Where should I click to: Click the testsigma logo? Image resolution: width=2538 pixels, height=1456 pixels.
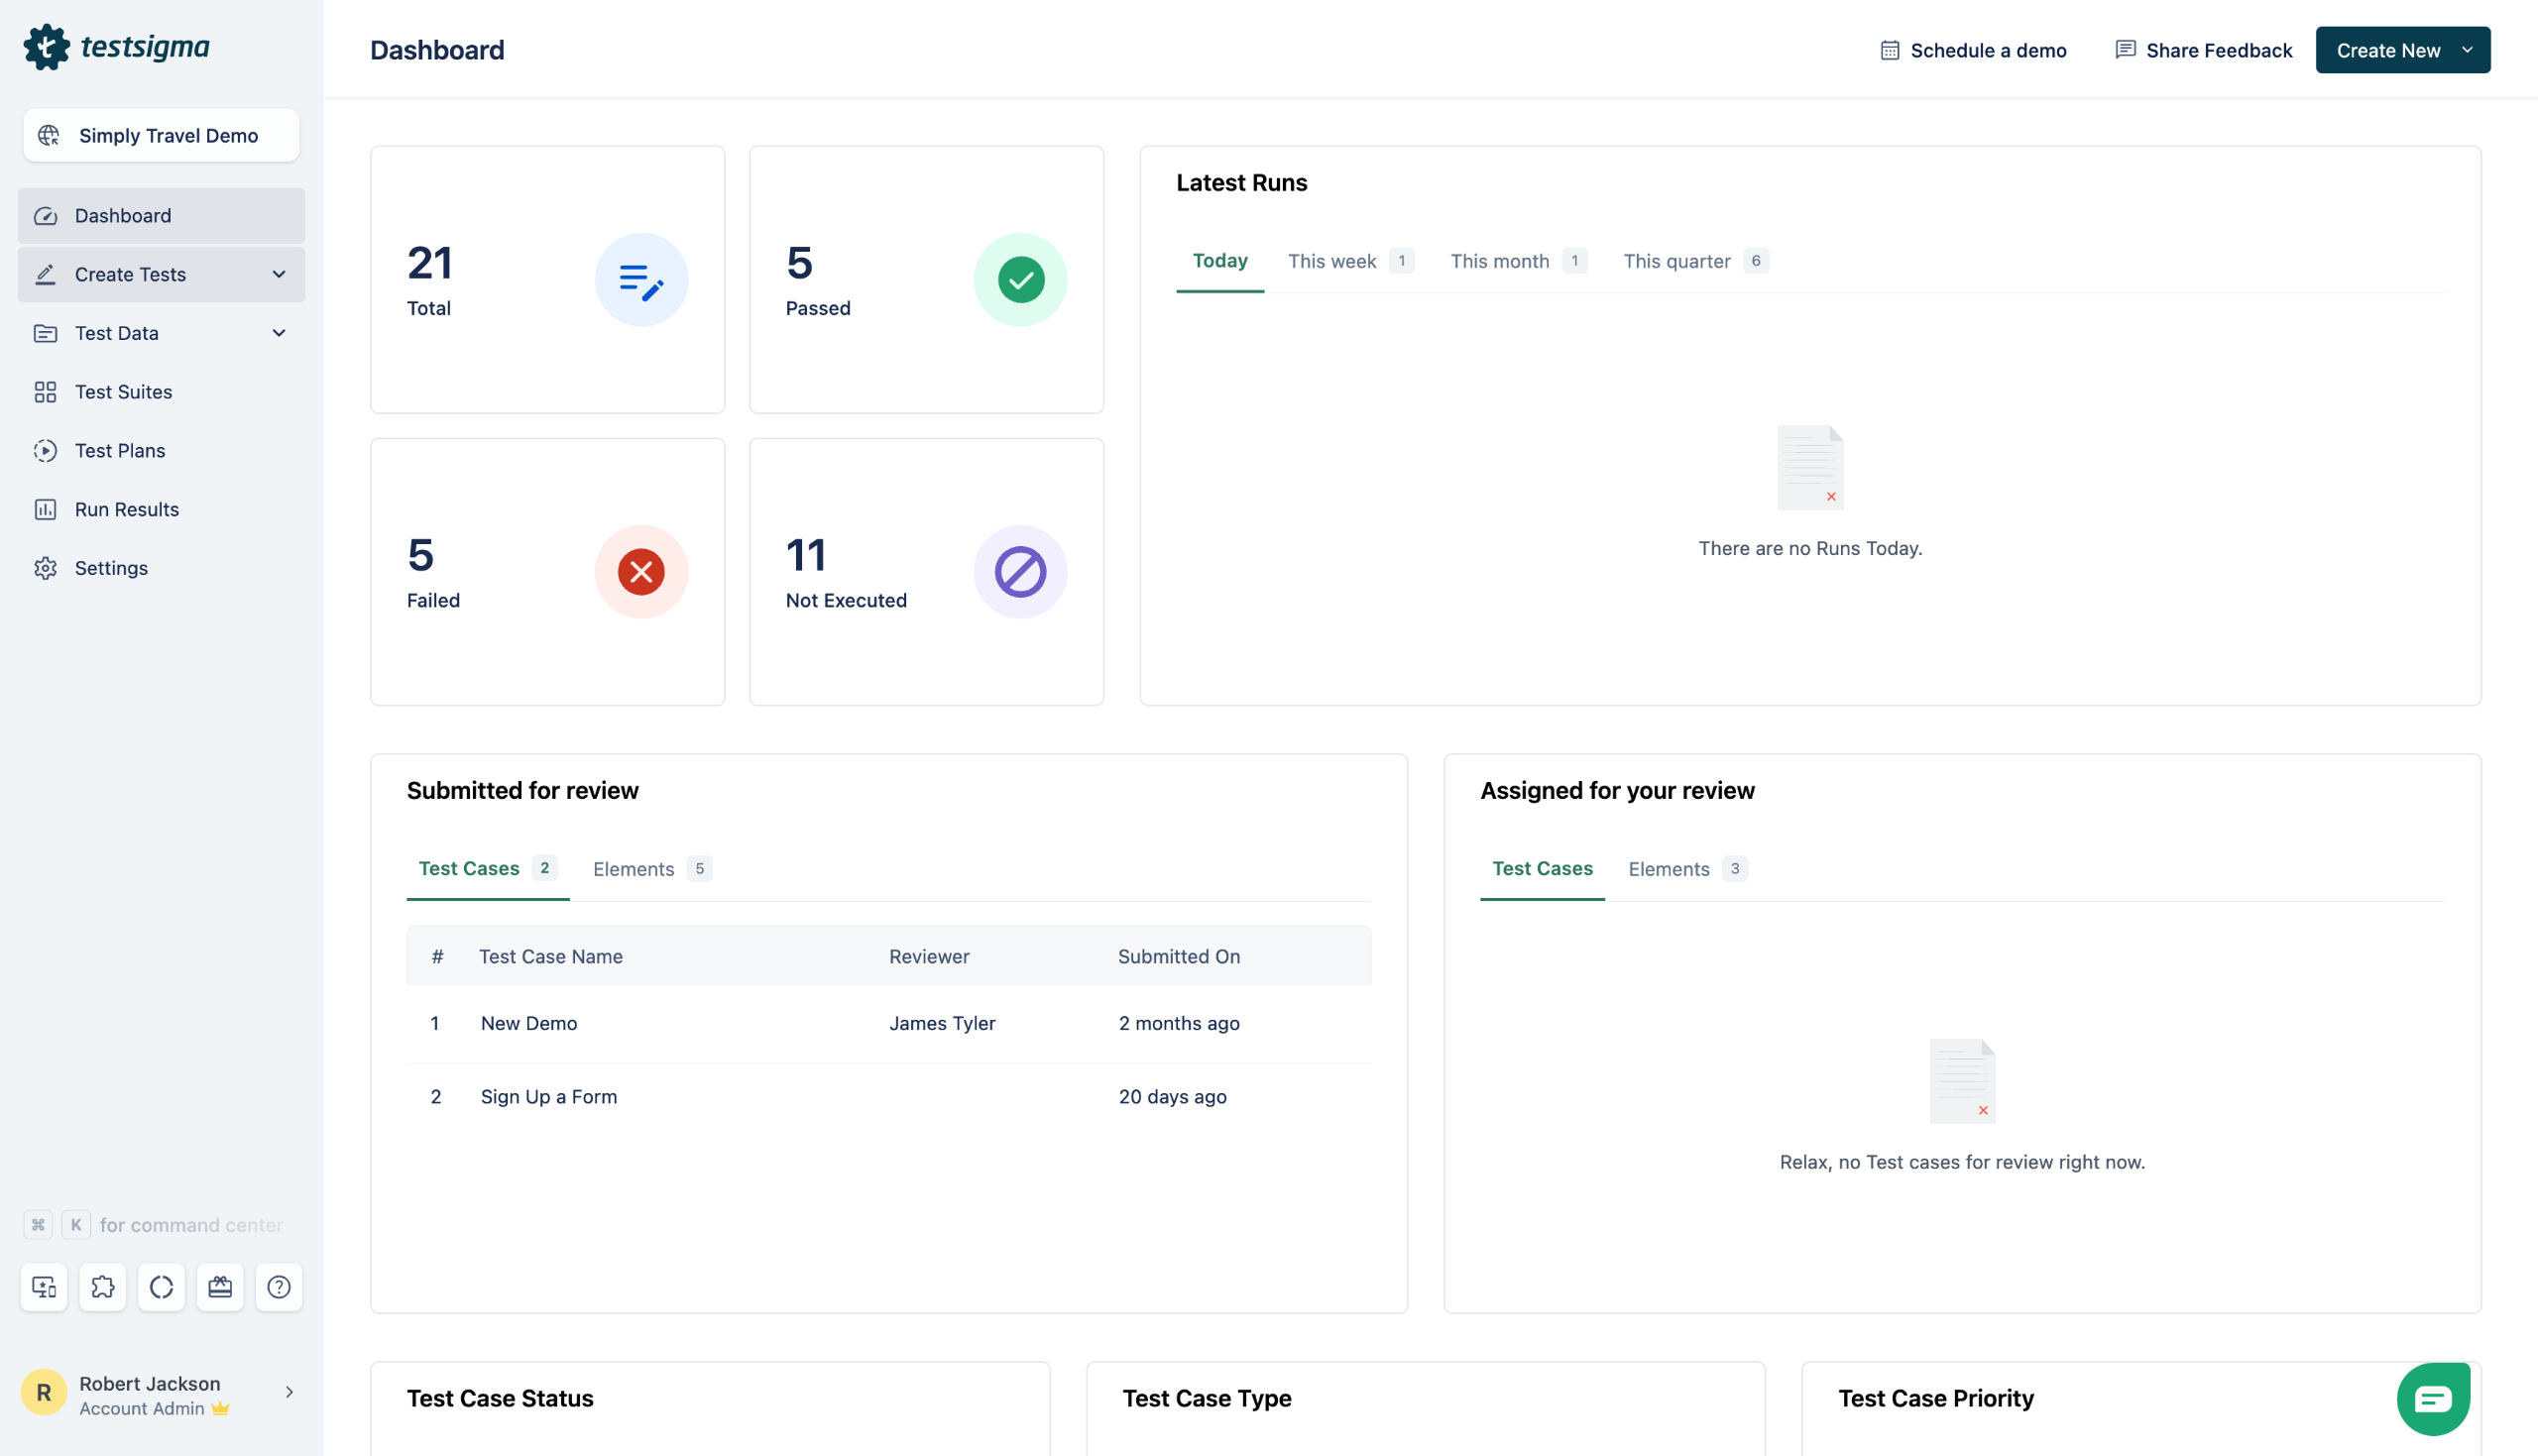[x=117, y=47]
